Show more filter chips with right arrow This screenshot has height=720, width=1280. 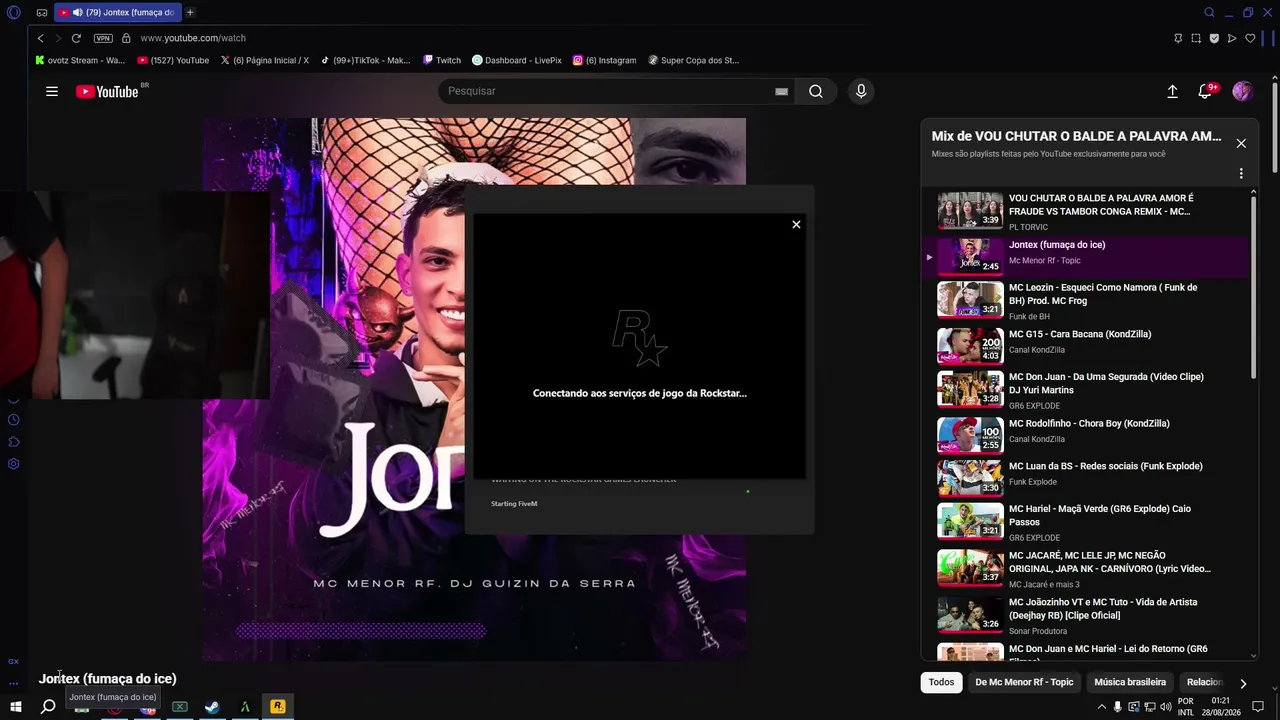pyautogui.click(x=1243, y=683)
